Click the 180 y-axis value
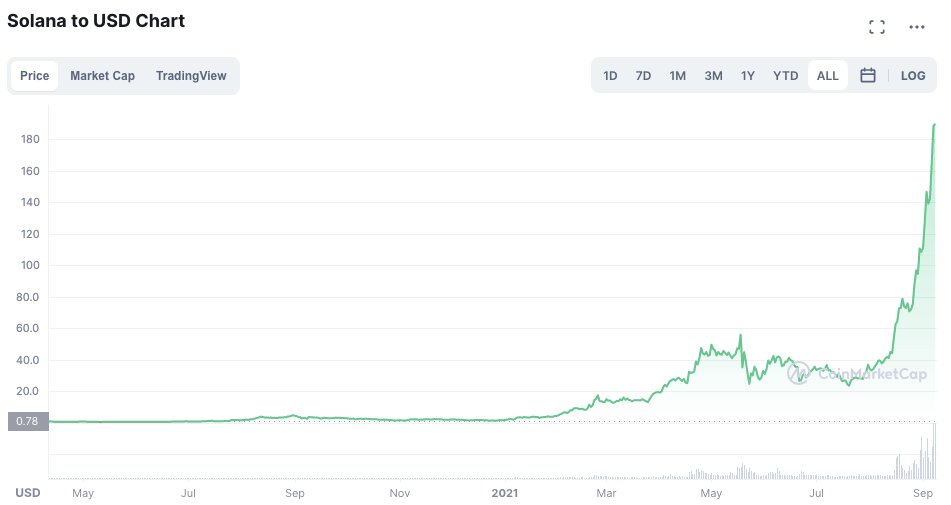 30,139
